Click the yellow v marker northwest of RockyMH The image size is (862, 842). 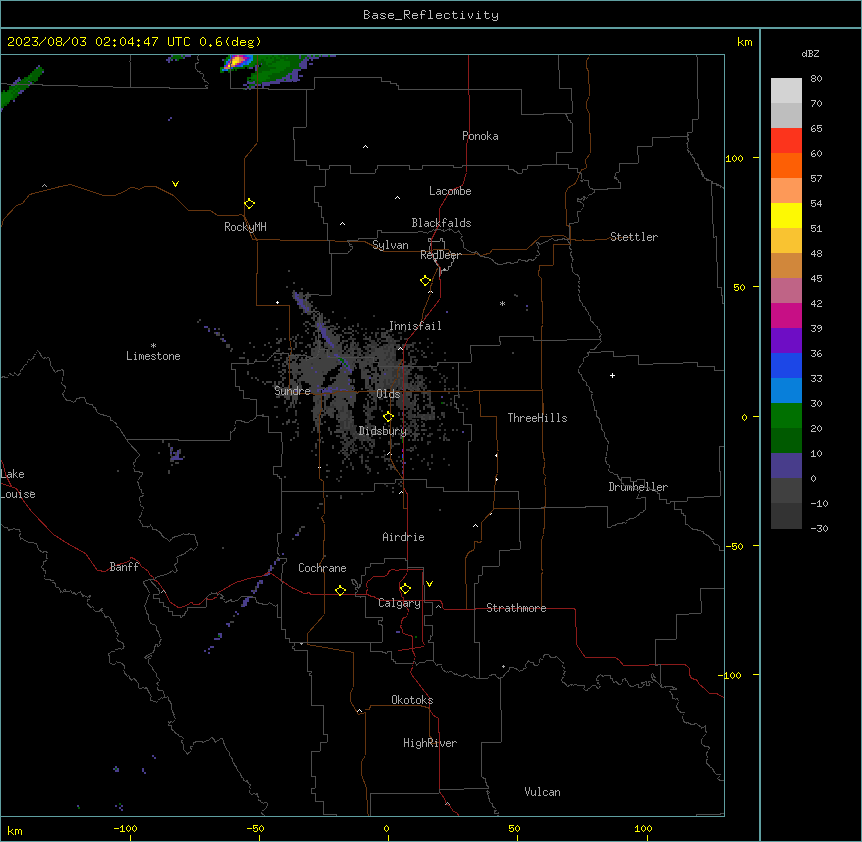[x=175, y=184]
